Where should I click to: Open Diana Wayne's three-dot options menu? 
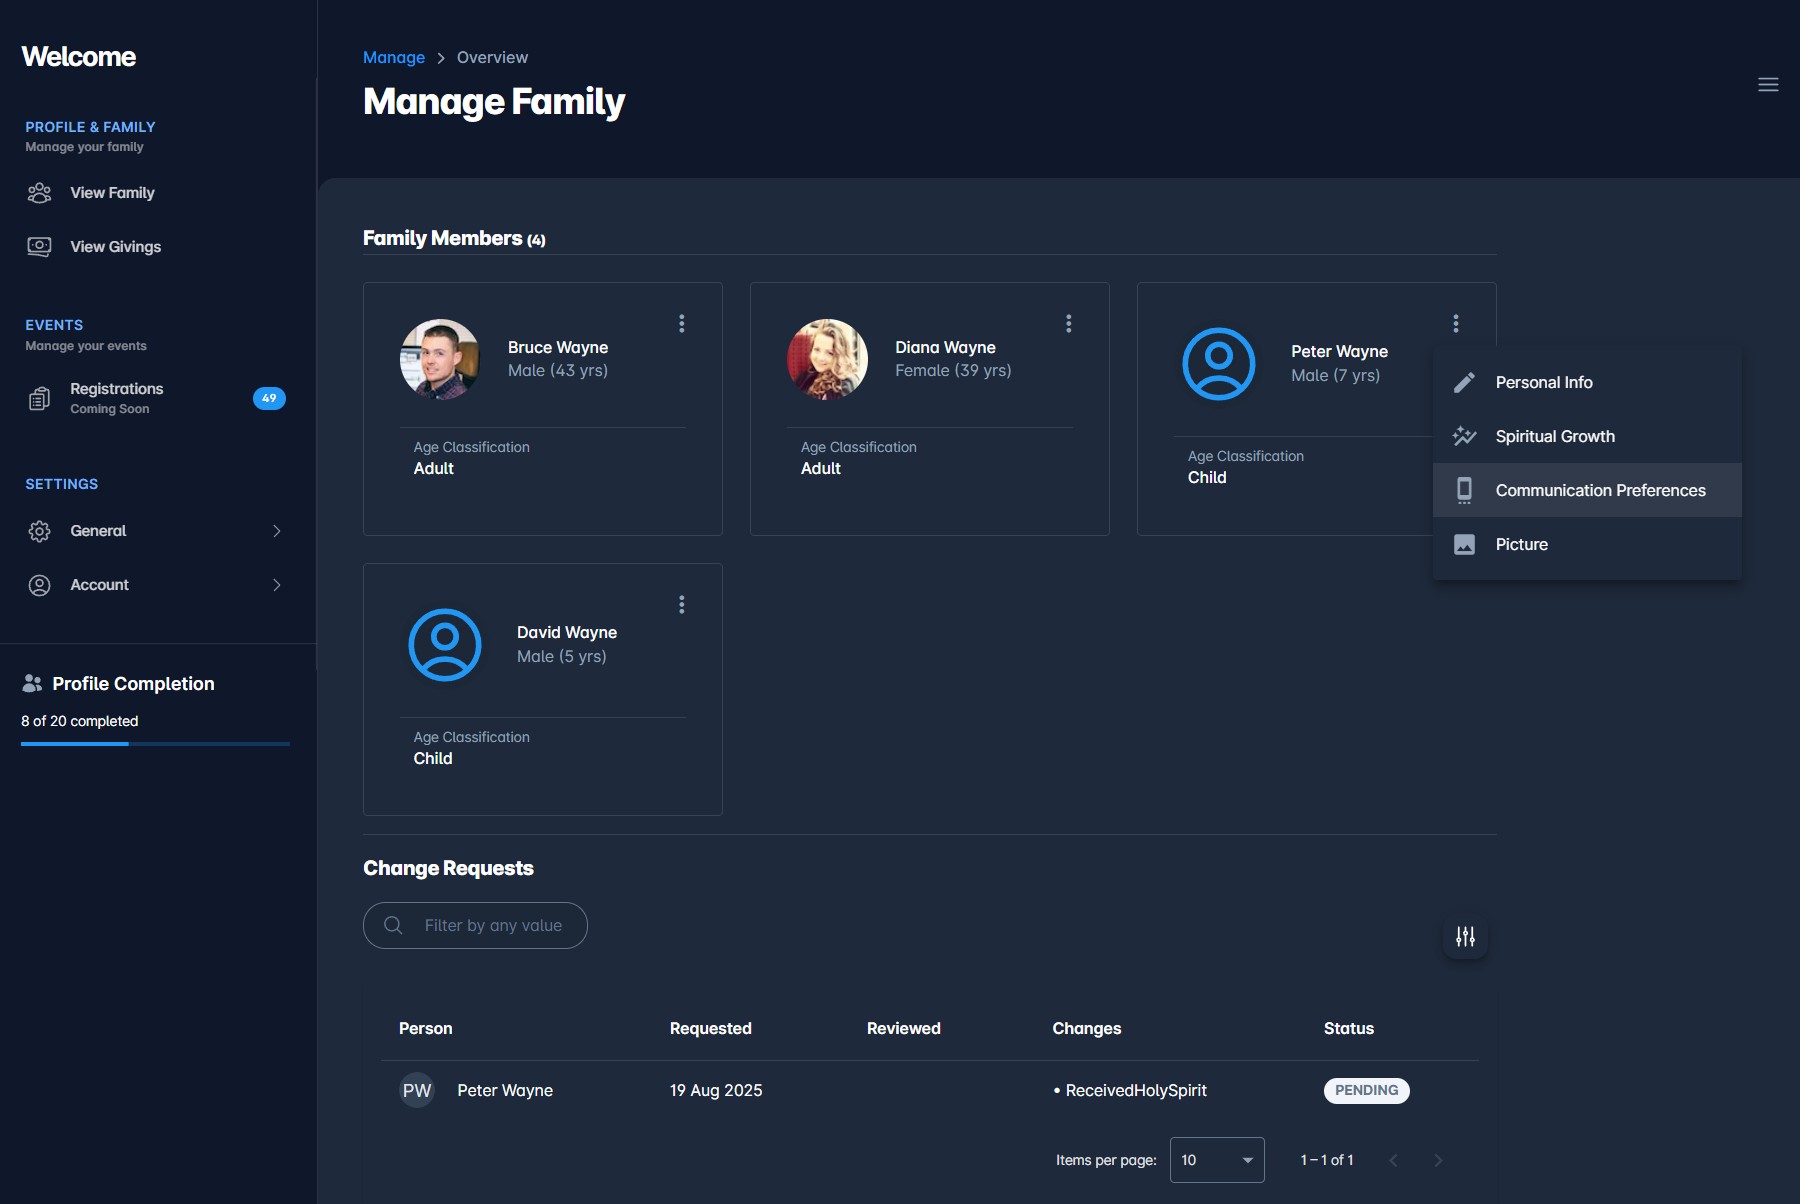click(x=1068, y=323)
